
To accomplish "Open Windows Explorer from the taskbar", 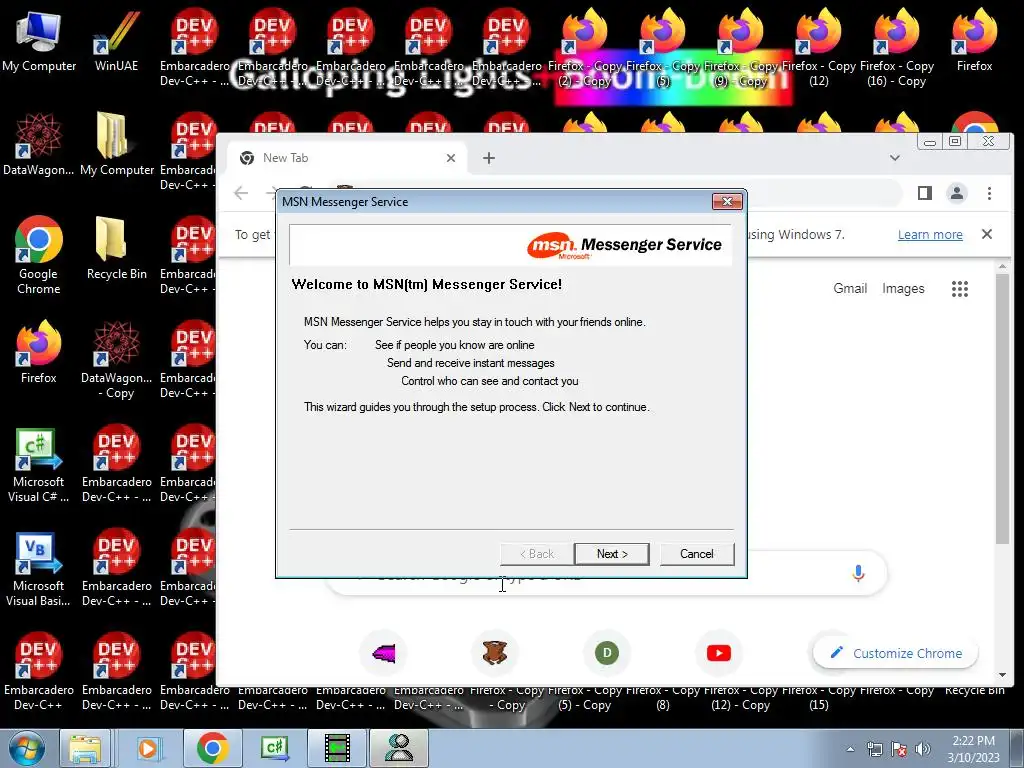I will (86, 748).
